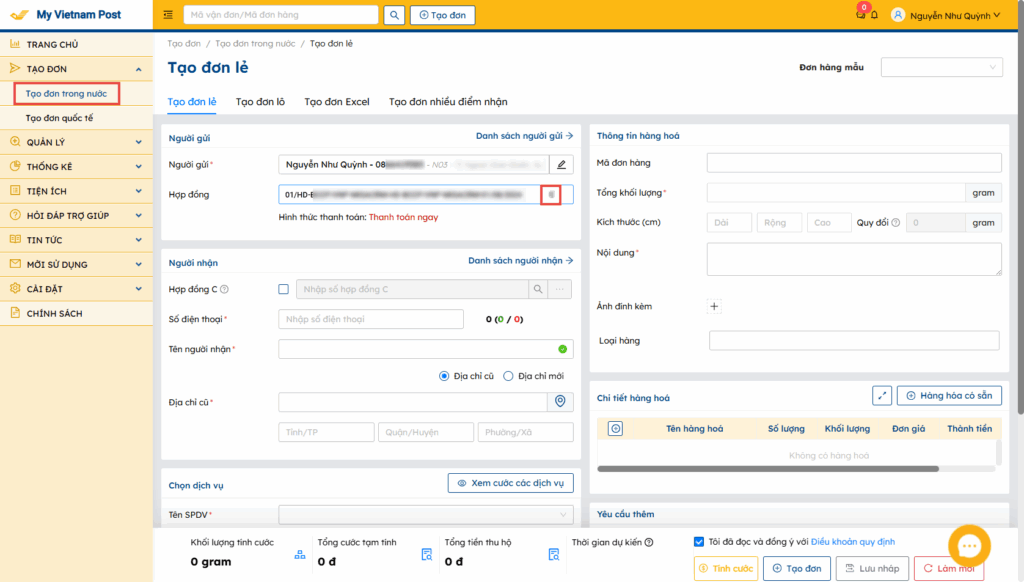Click the search magnifier icon in top bar
1024x582 pixels.
pyautogui.click(x=394, y=15)
